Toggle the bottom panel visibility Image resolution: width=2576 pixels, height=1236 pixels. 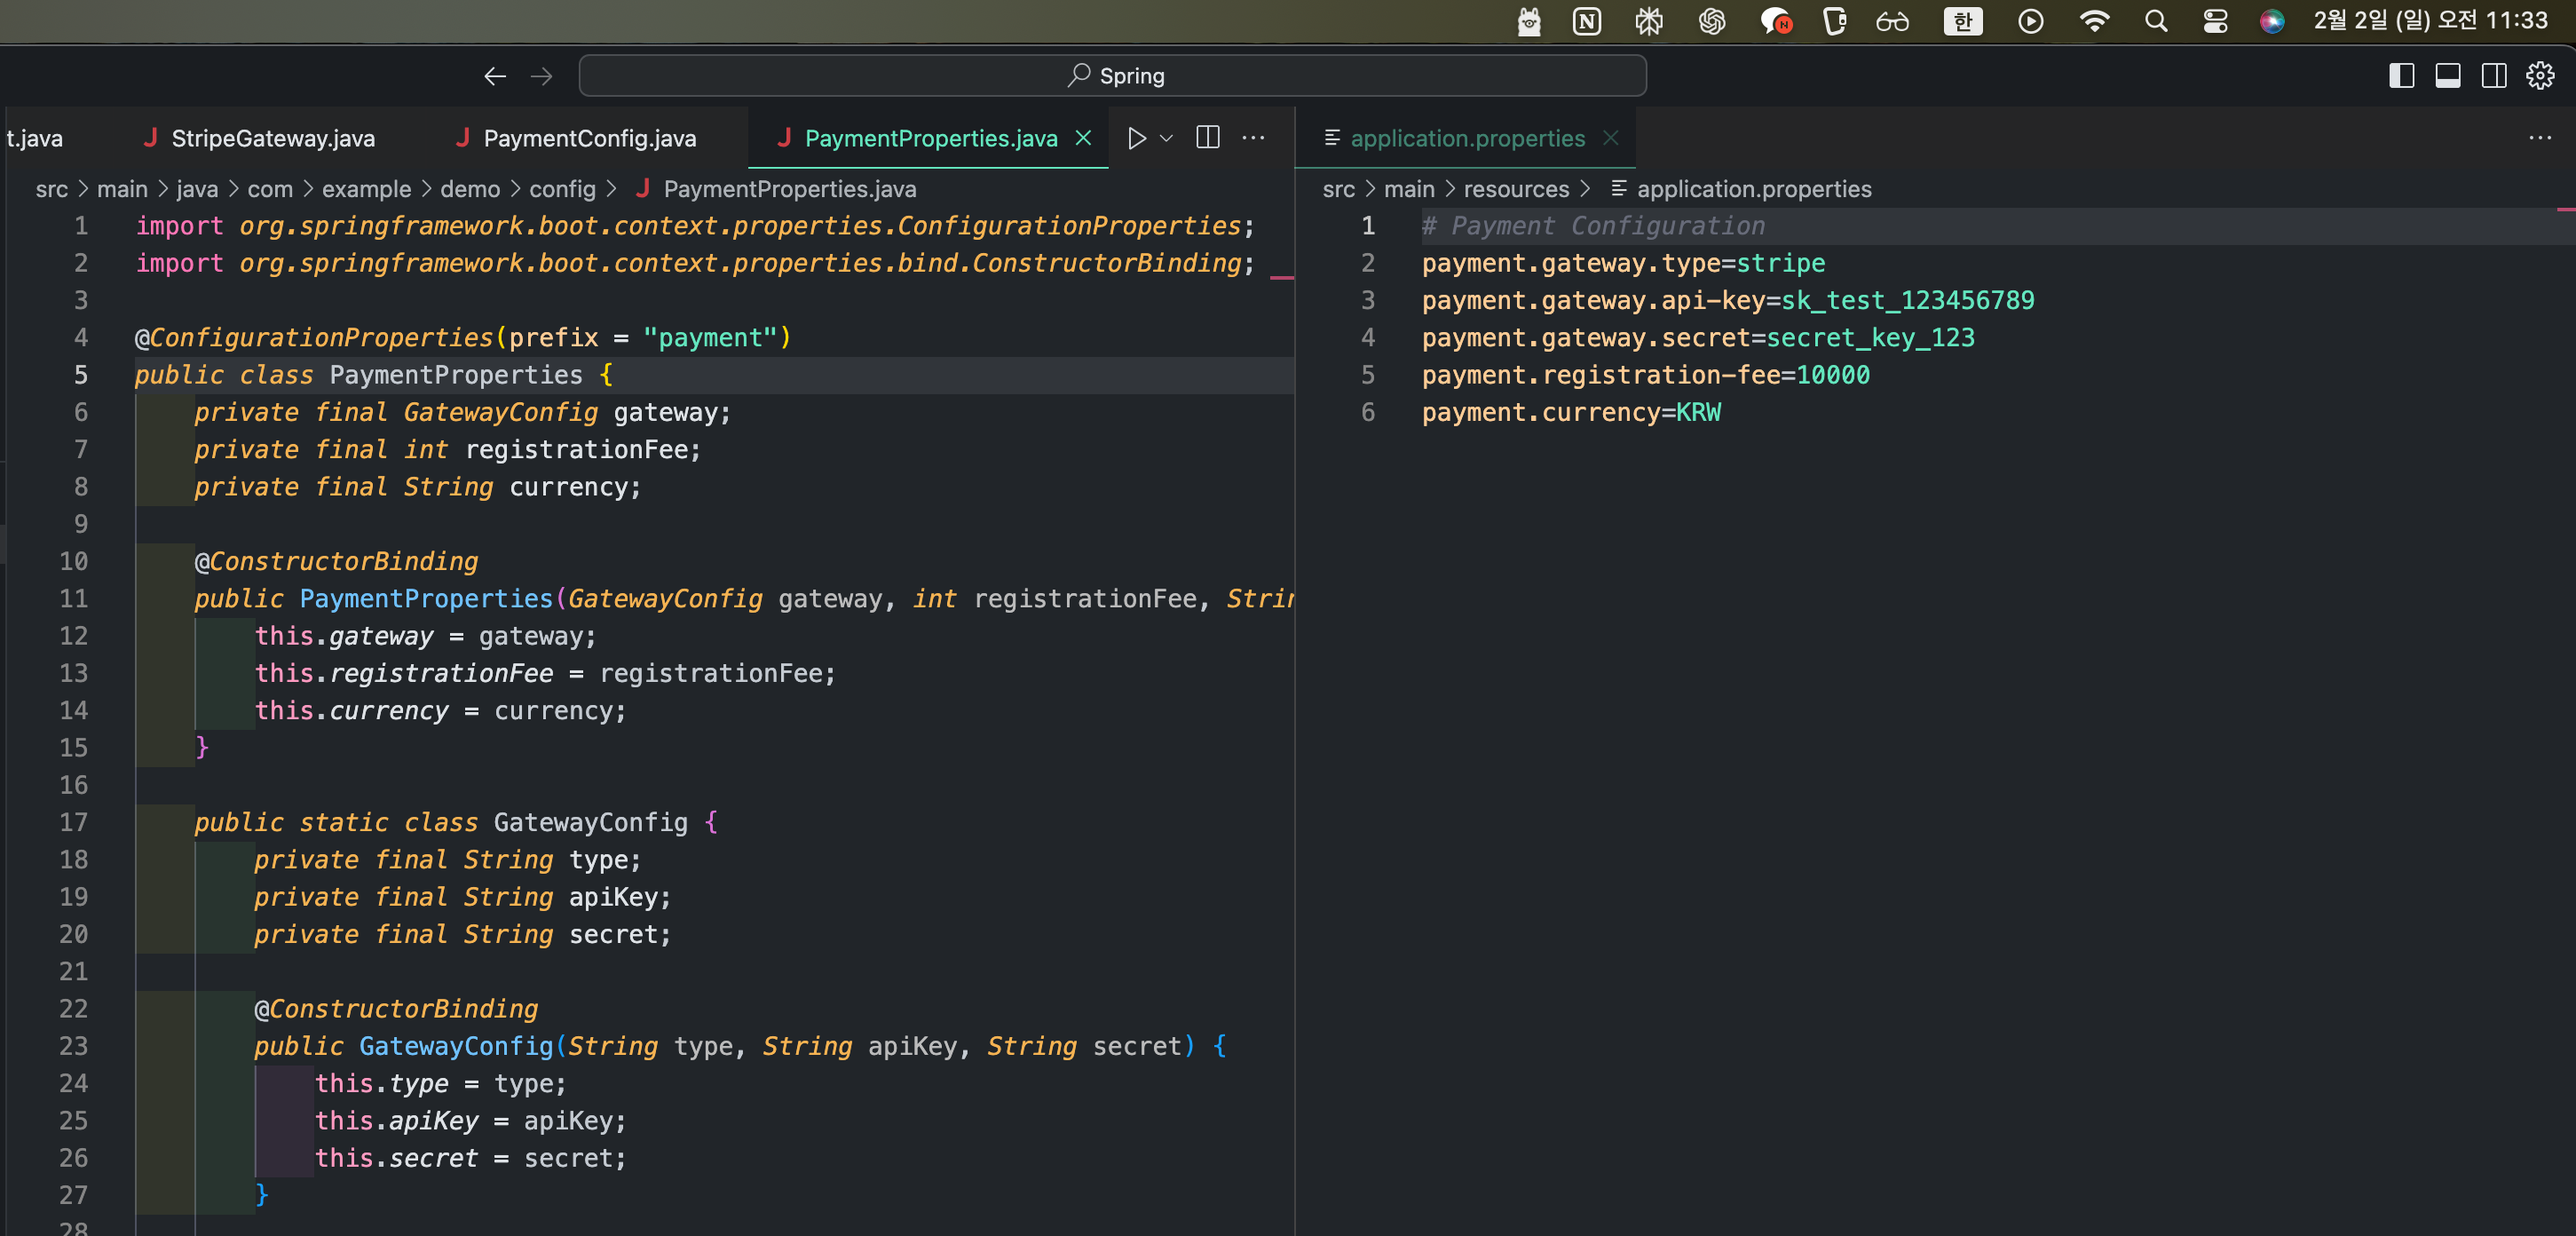pyautogui.click(x=2447, y=76)
